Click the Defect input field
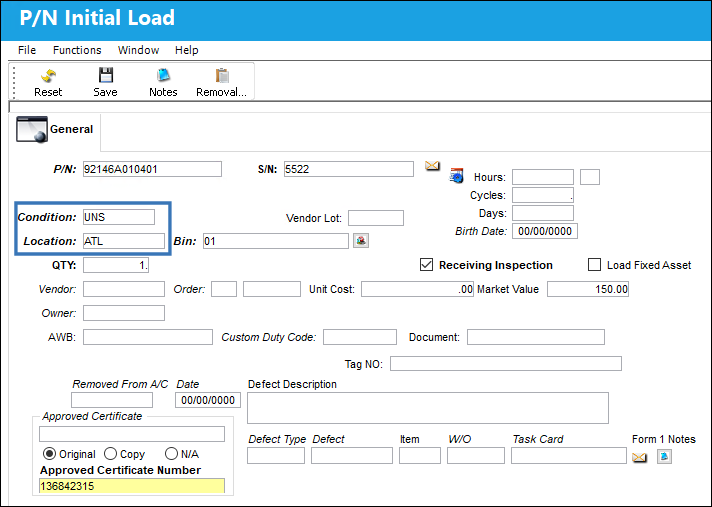Viewport: 712px width, 507px height. [352, 456]
